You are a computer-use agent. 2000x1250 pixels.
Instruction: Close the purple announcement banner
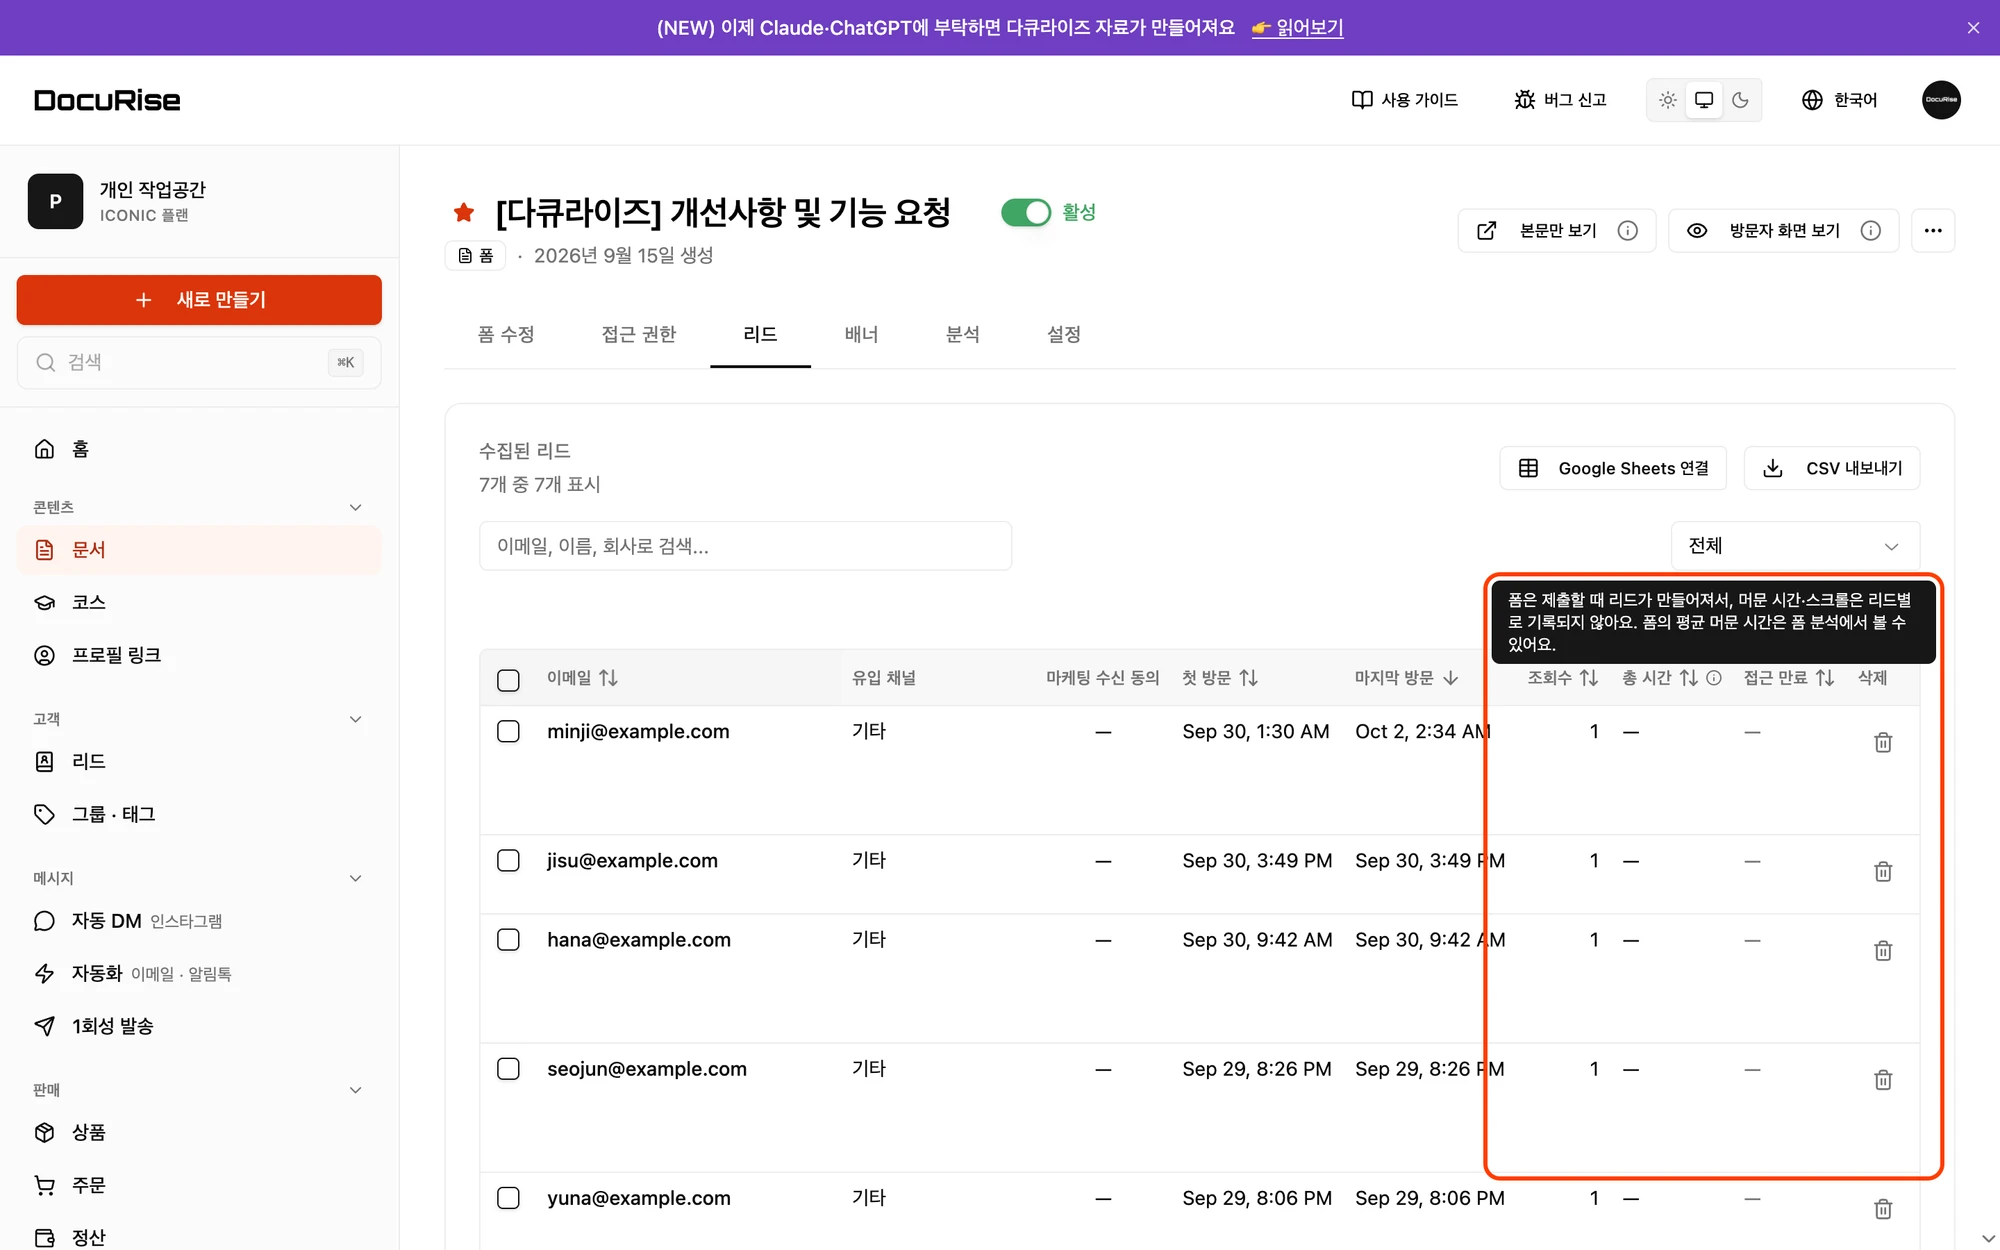tap(1973, 28)
